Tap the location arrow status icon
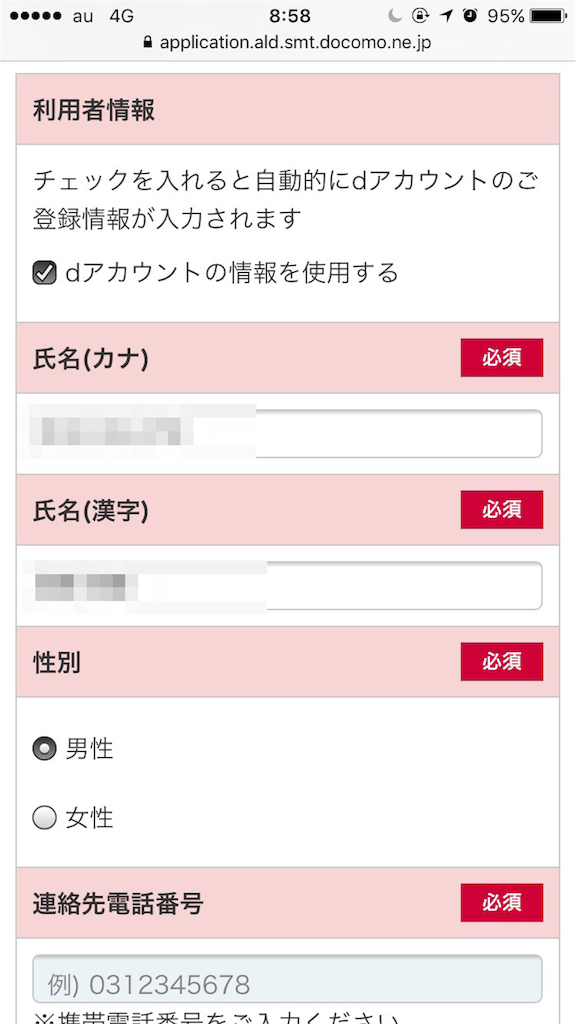Image resolution: width=576 pixels, height=1024 pixels. point(447,16)
